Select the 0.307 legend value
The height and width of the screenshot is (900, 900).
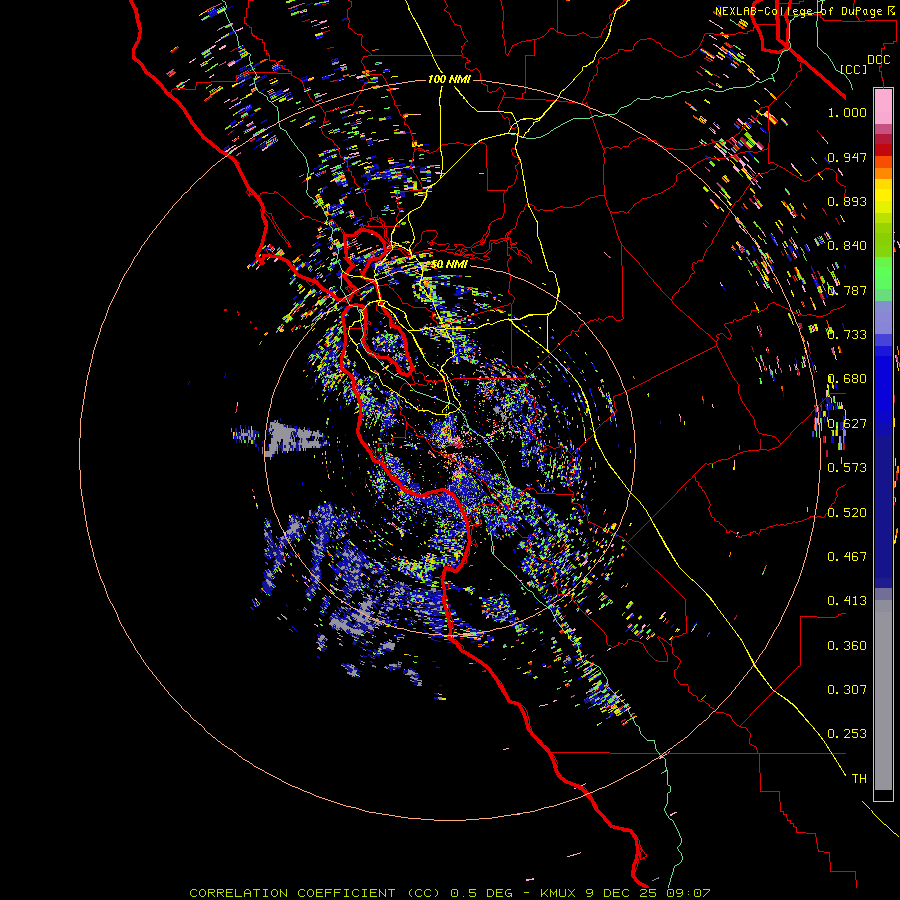point(847,690)
